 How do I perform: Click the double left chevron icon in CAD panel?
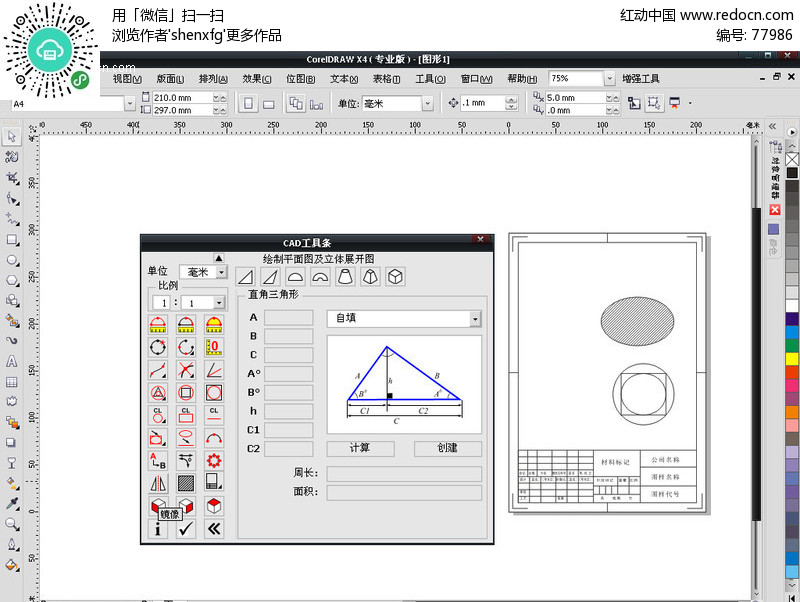click(214, 529)
